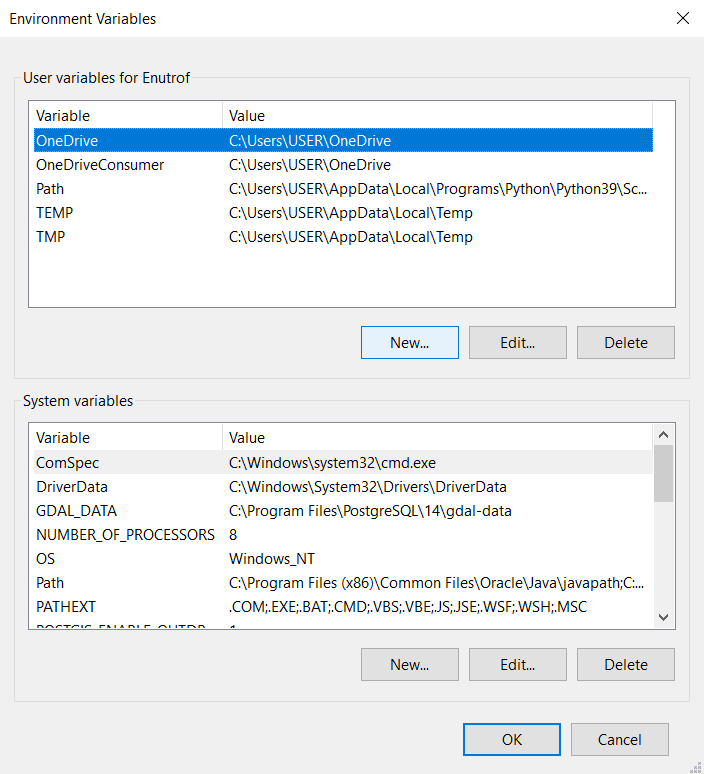Select the OneDriveConsumer user variable
This screenshot has width=704, height=774.
343,165
